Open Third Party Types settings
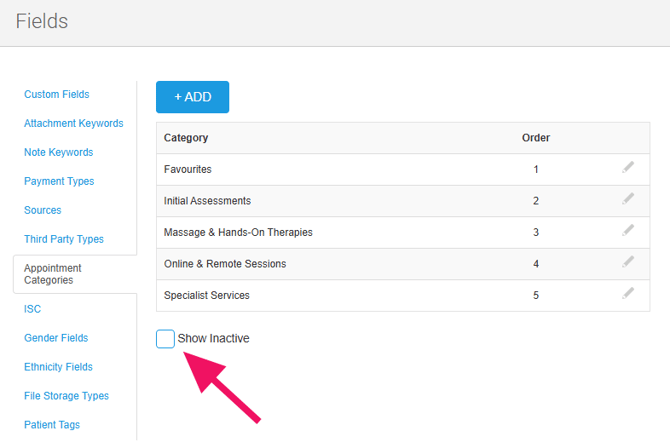Screen dimensions: 670x448 point(64,239)
